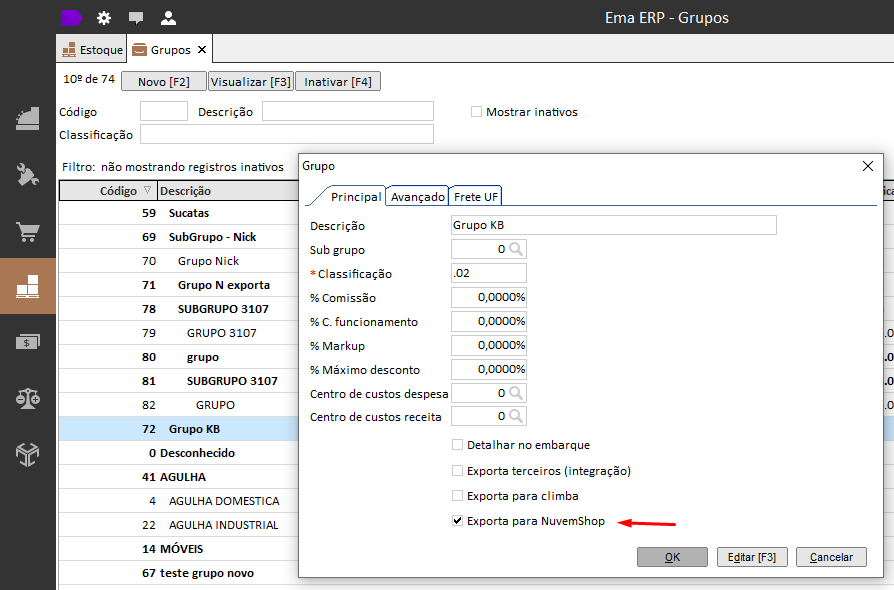Open the tools wrench module in sidebar

pyautogui.click(x=27, y=174)
